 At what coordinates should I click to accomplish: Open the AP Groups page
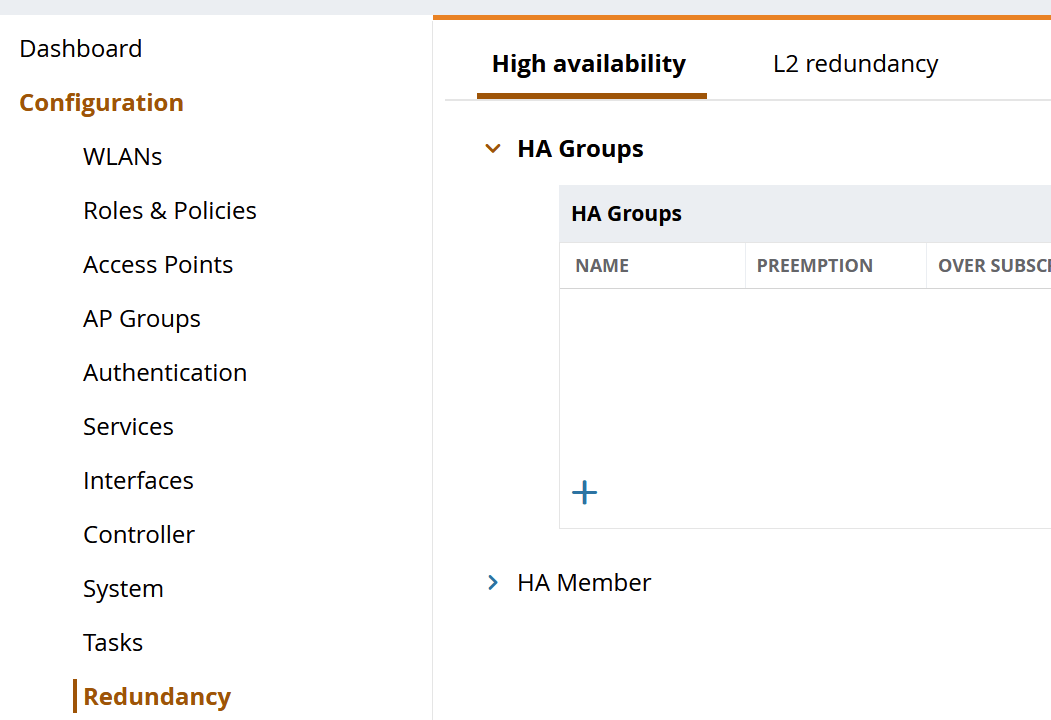142,318
